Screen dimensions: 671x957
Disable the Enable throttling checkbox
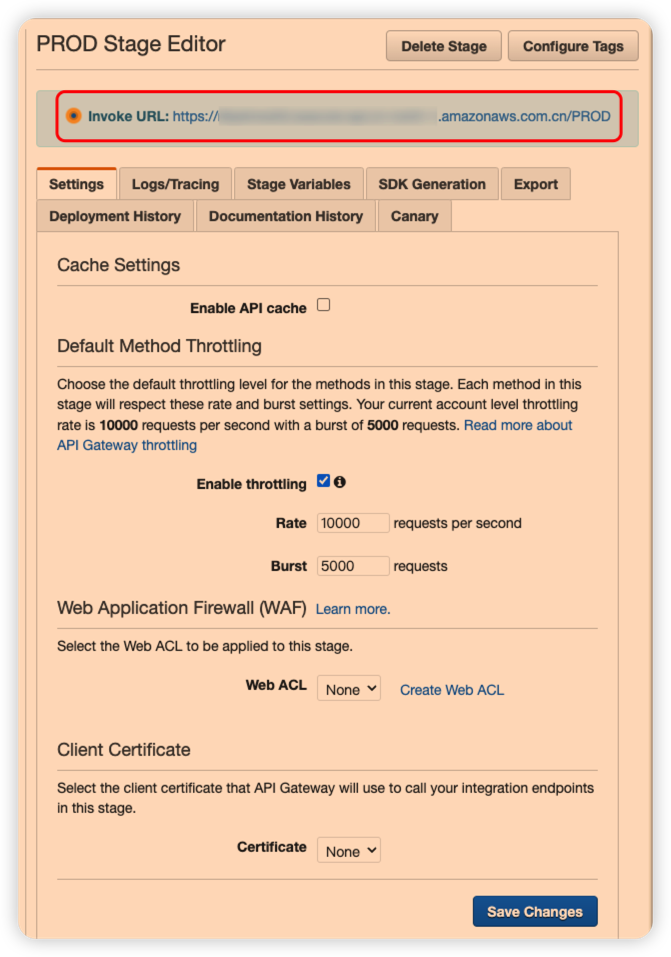[323, 481]
